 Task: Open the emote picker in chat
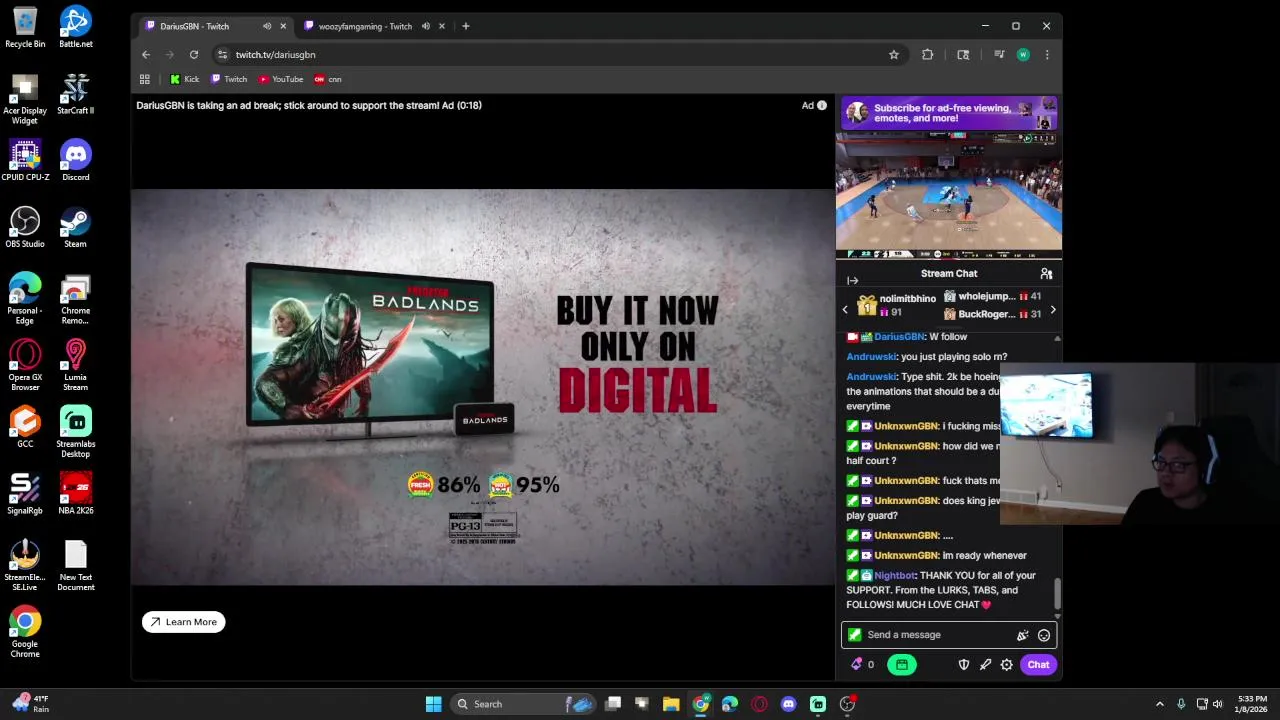point(1044,635)
